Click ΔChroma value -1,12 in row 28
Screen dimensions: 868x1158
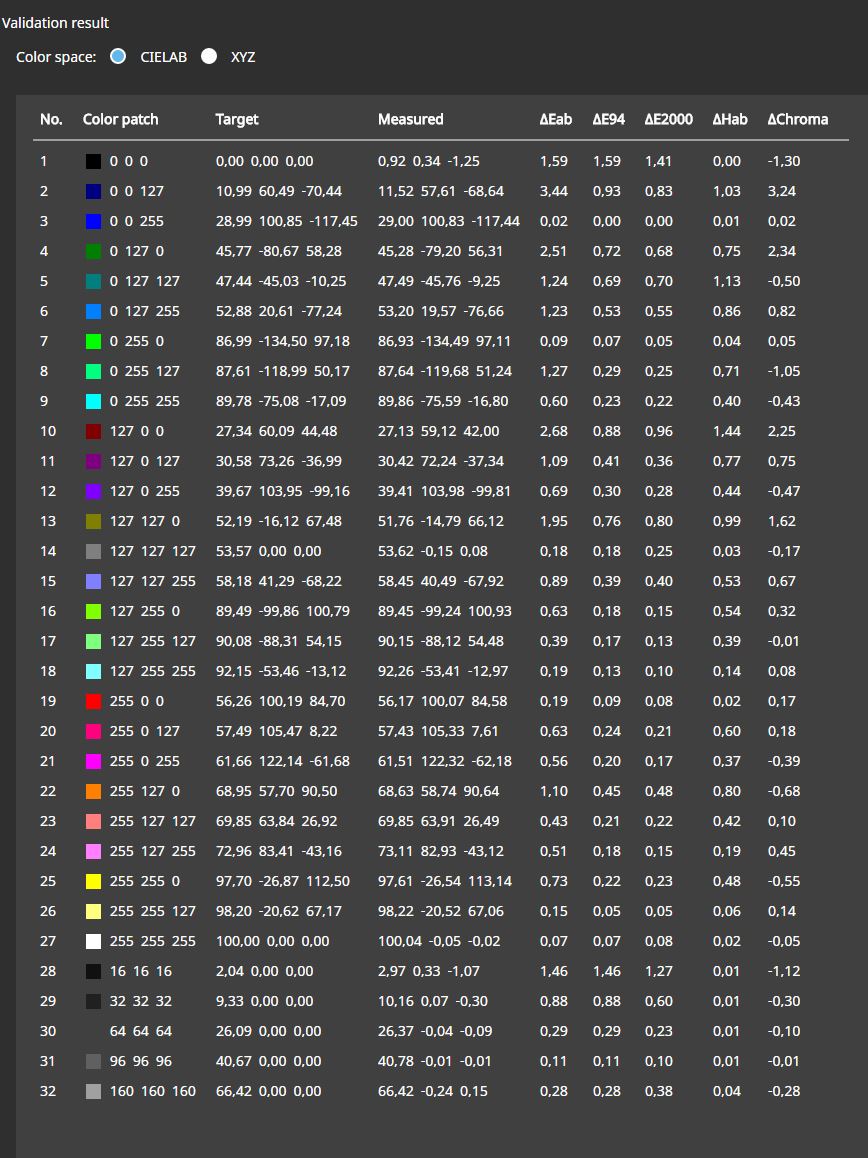(784, 971)
